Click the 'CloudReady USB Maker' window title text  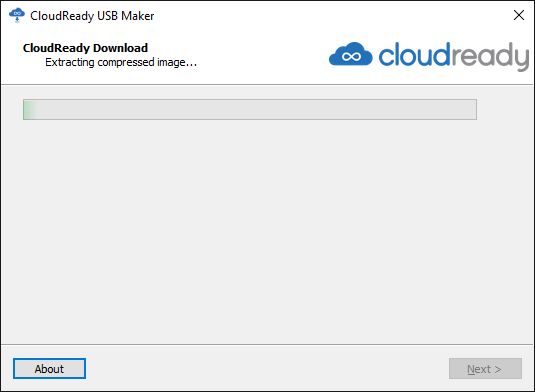click(x=92, y=16)
